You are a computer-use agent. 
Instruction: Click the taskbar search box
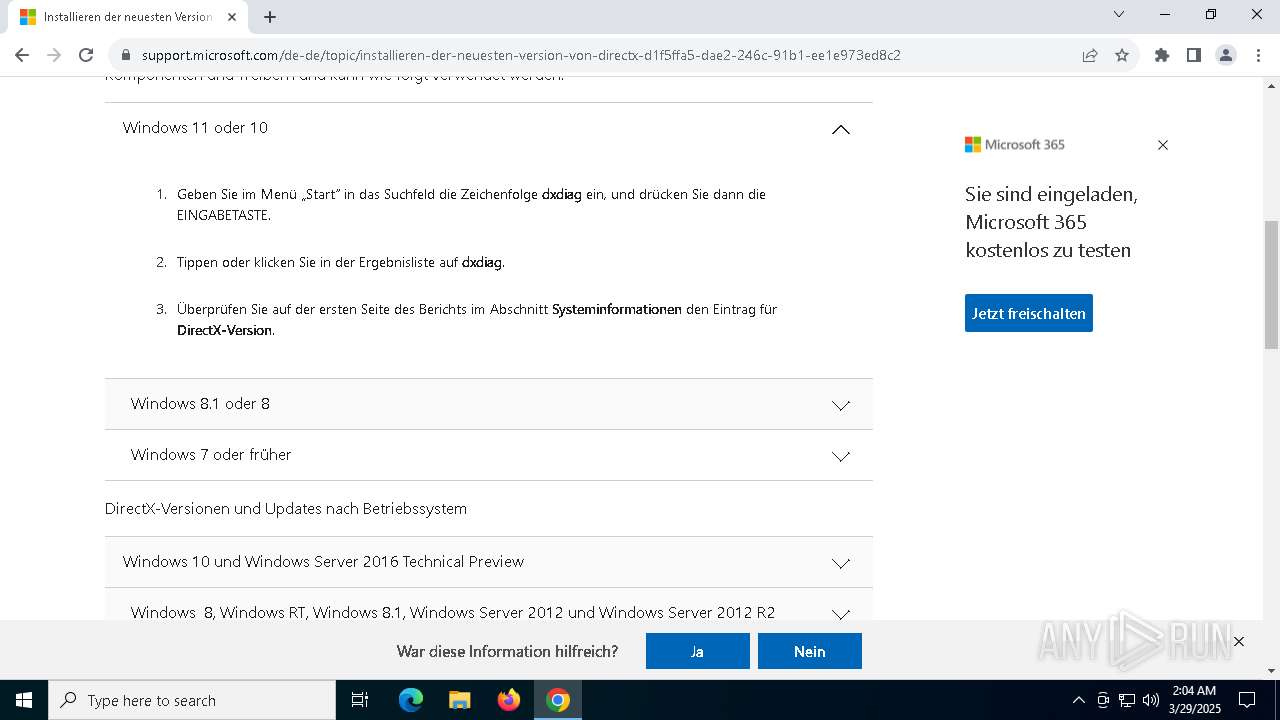[192, 700]
